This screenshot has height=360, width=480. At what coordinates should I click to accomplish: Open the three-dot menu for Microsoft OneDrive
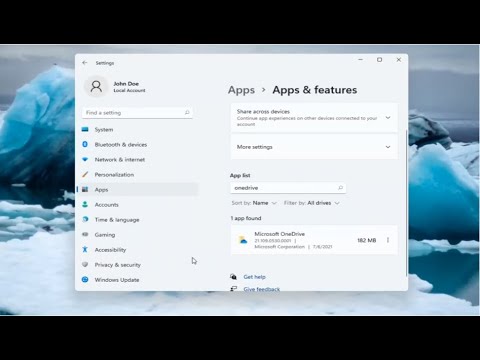pos(388,240)
